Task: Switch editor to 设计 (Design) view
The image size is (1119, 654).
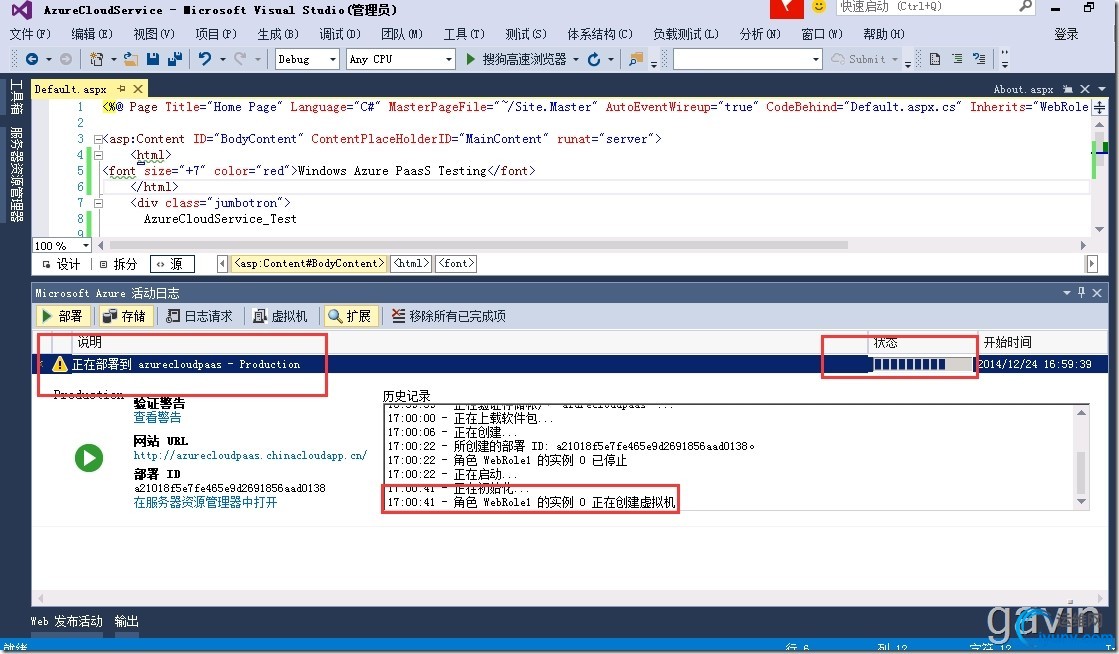Action: (x=61, y=264)
